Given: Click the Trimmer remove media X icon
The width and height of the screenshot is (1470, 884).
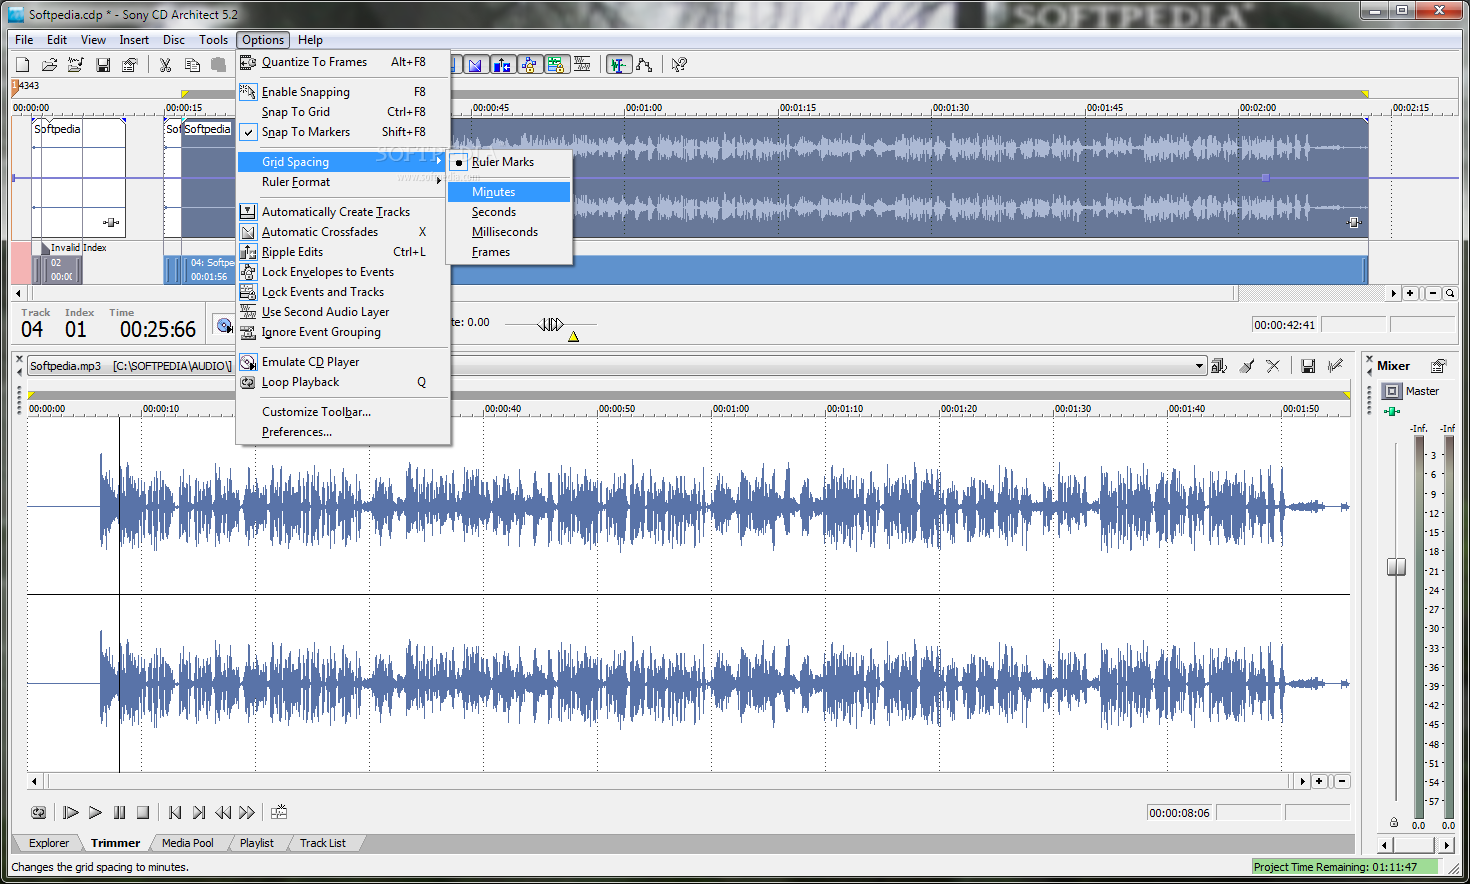Looking at the screenshot, I should click(1273, 366).
